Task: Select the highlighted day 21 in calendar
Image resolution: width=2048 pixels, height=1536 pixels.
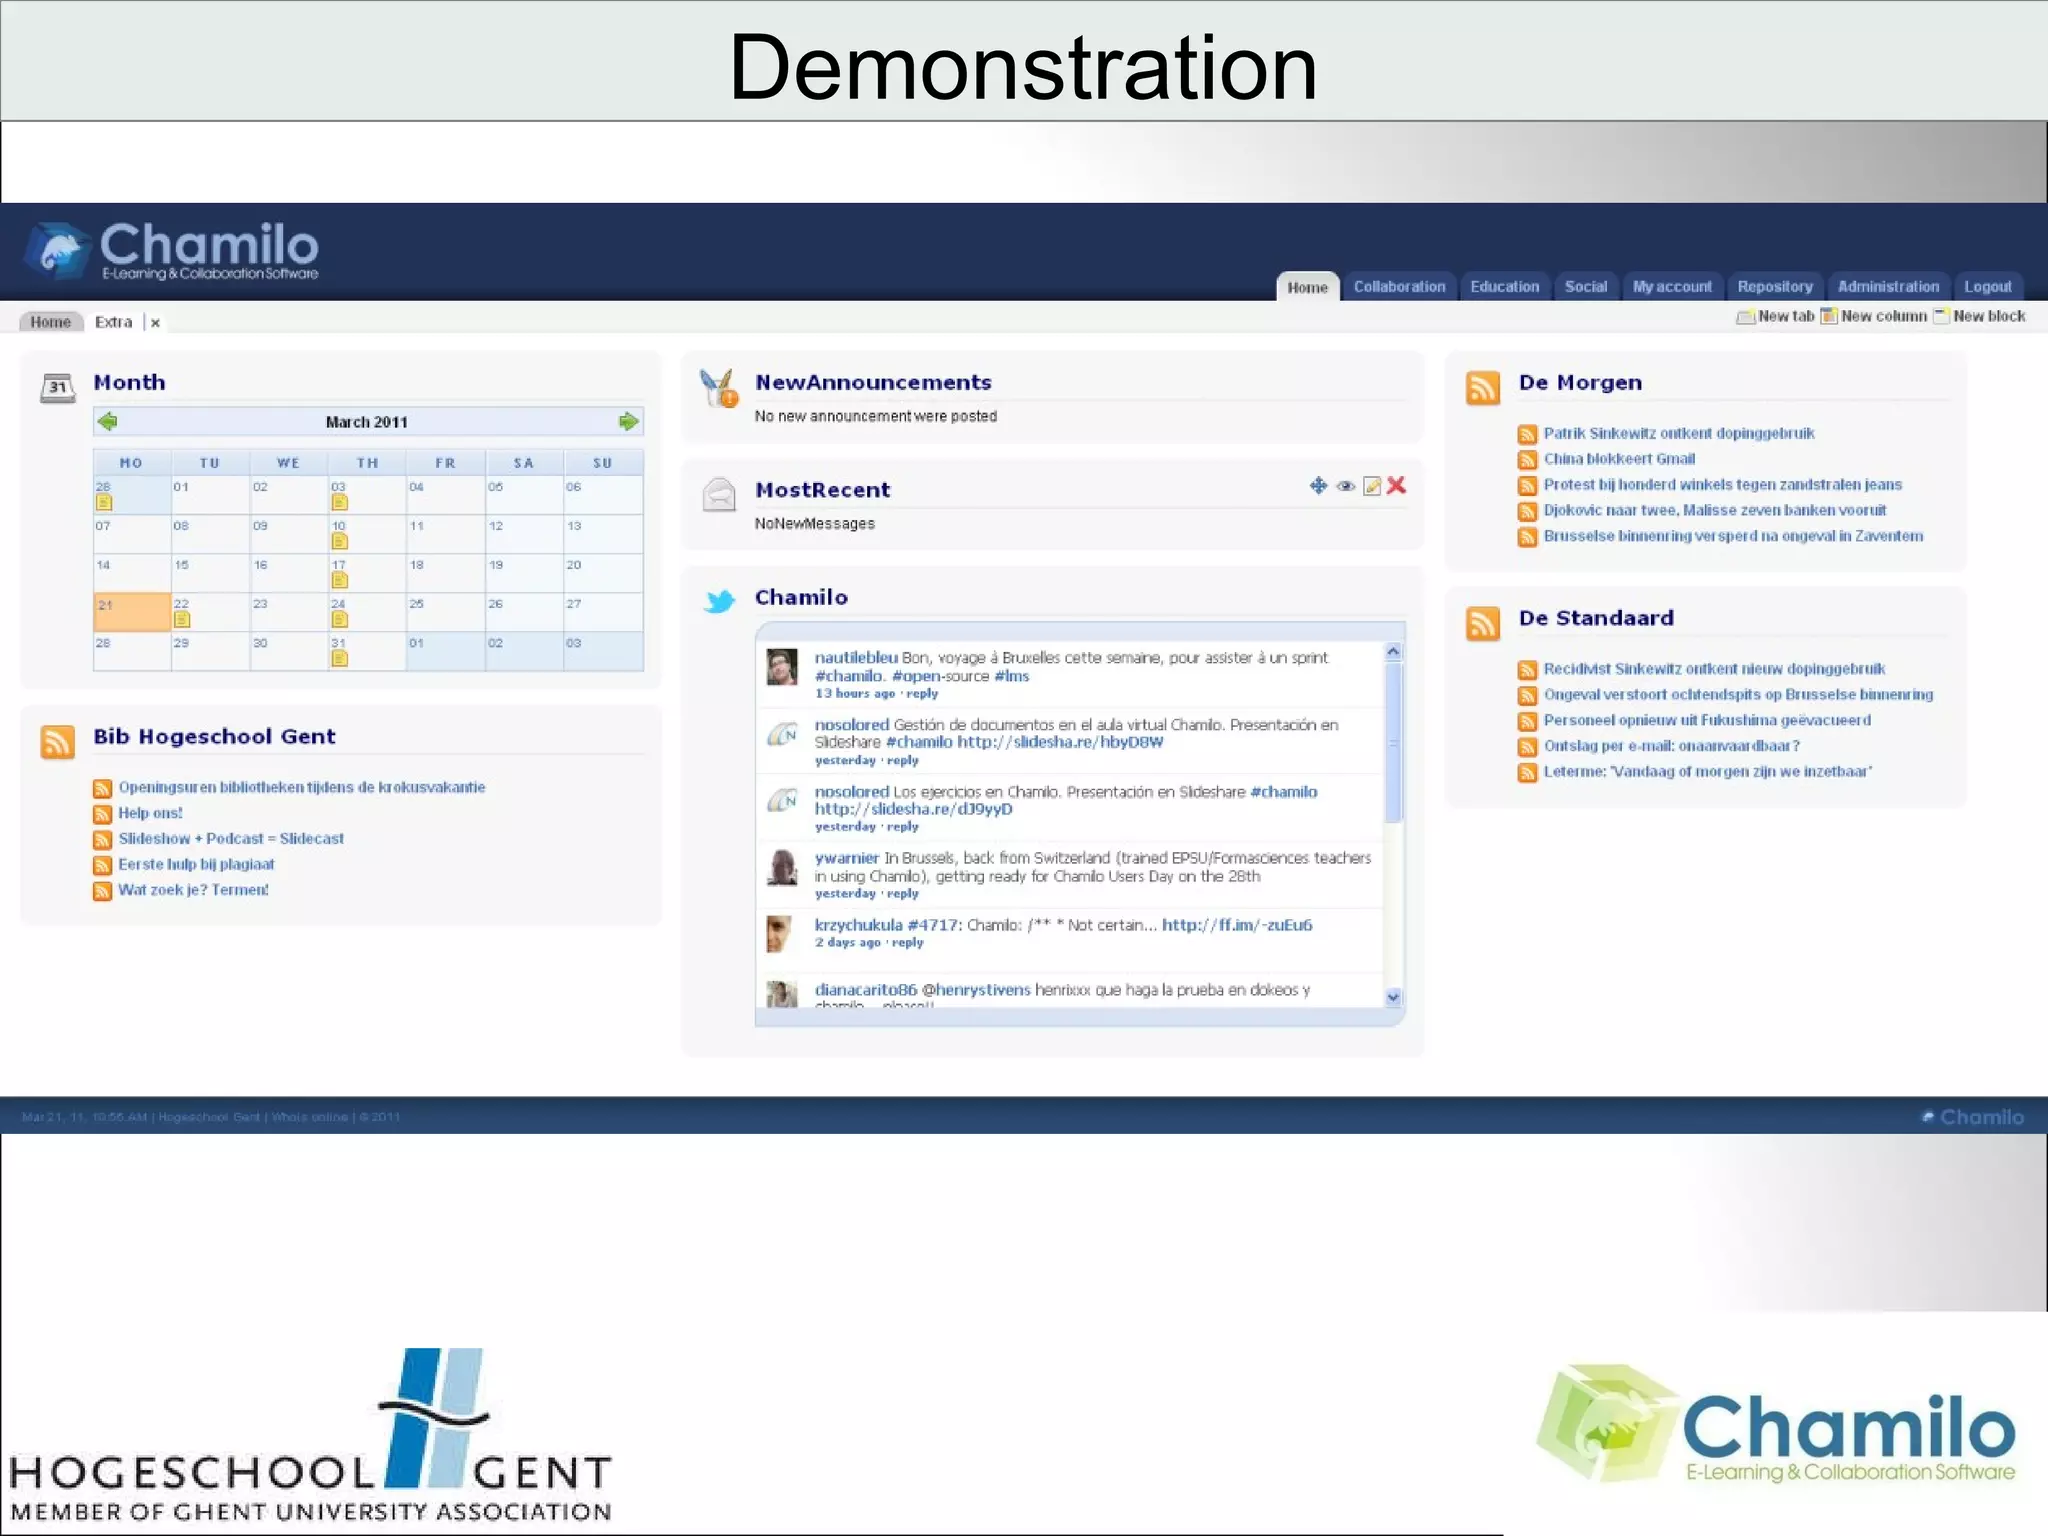Action: 131,611
